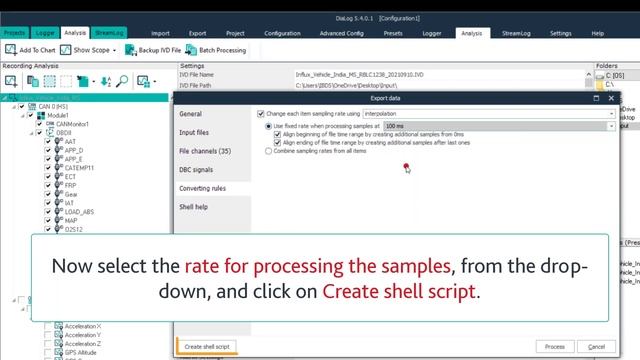Viewport: 640px width, 360px height.
Task: Click the chart grid layout icon
Action: (143, 81)
